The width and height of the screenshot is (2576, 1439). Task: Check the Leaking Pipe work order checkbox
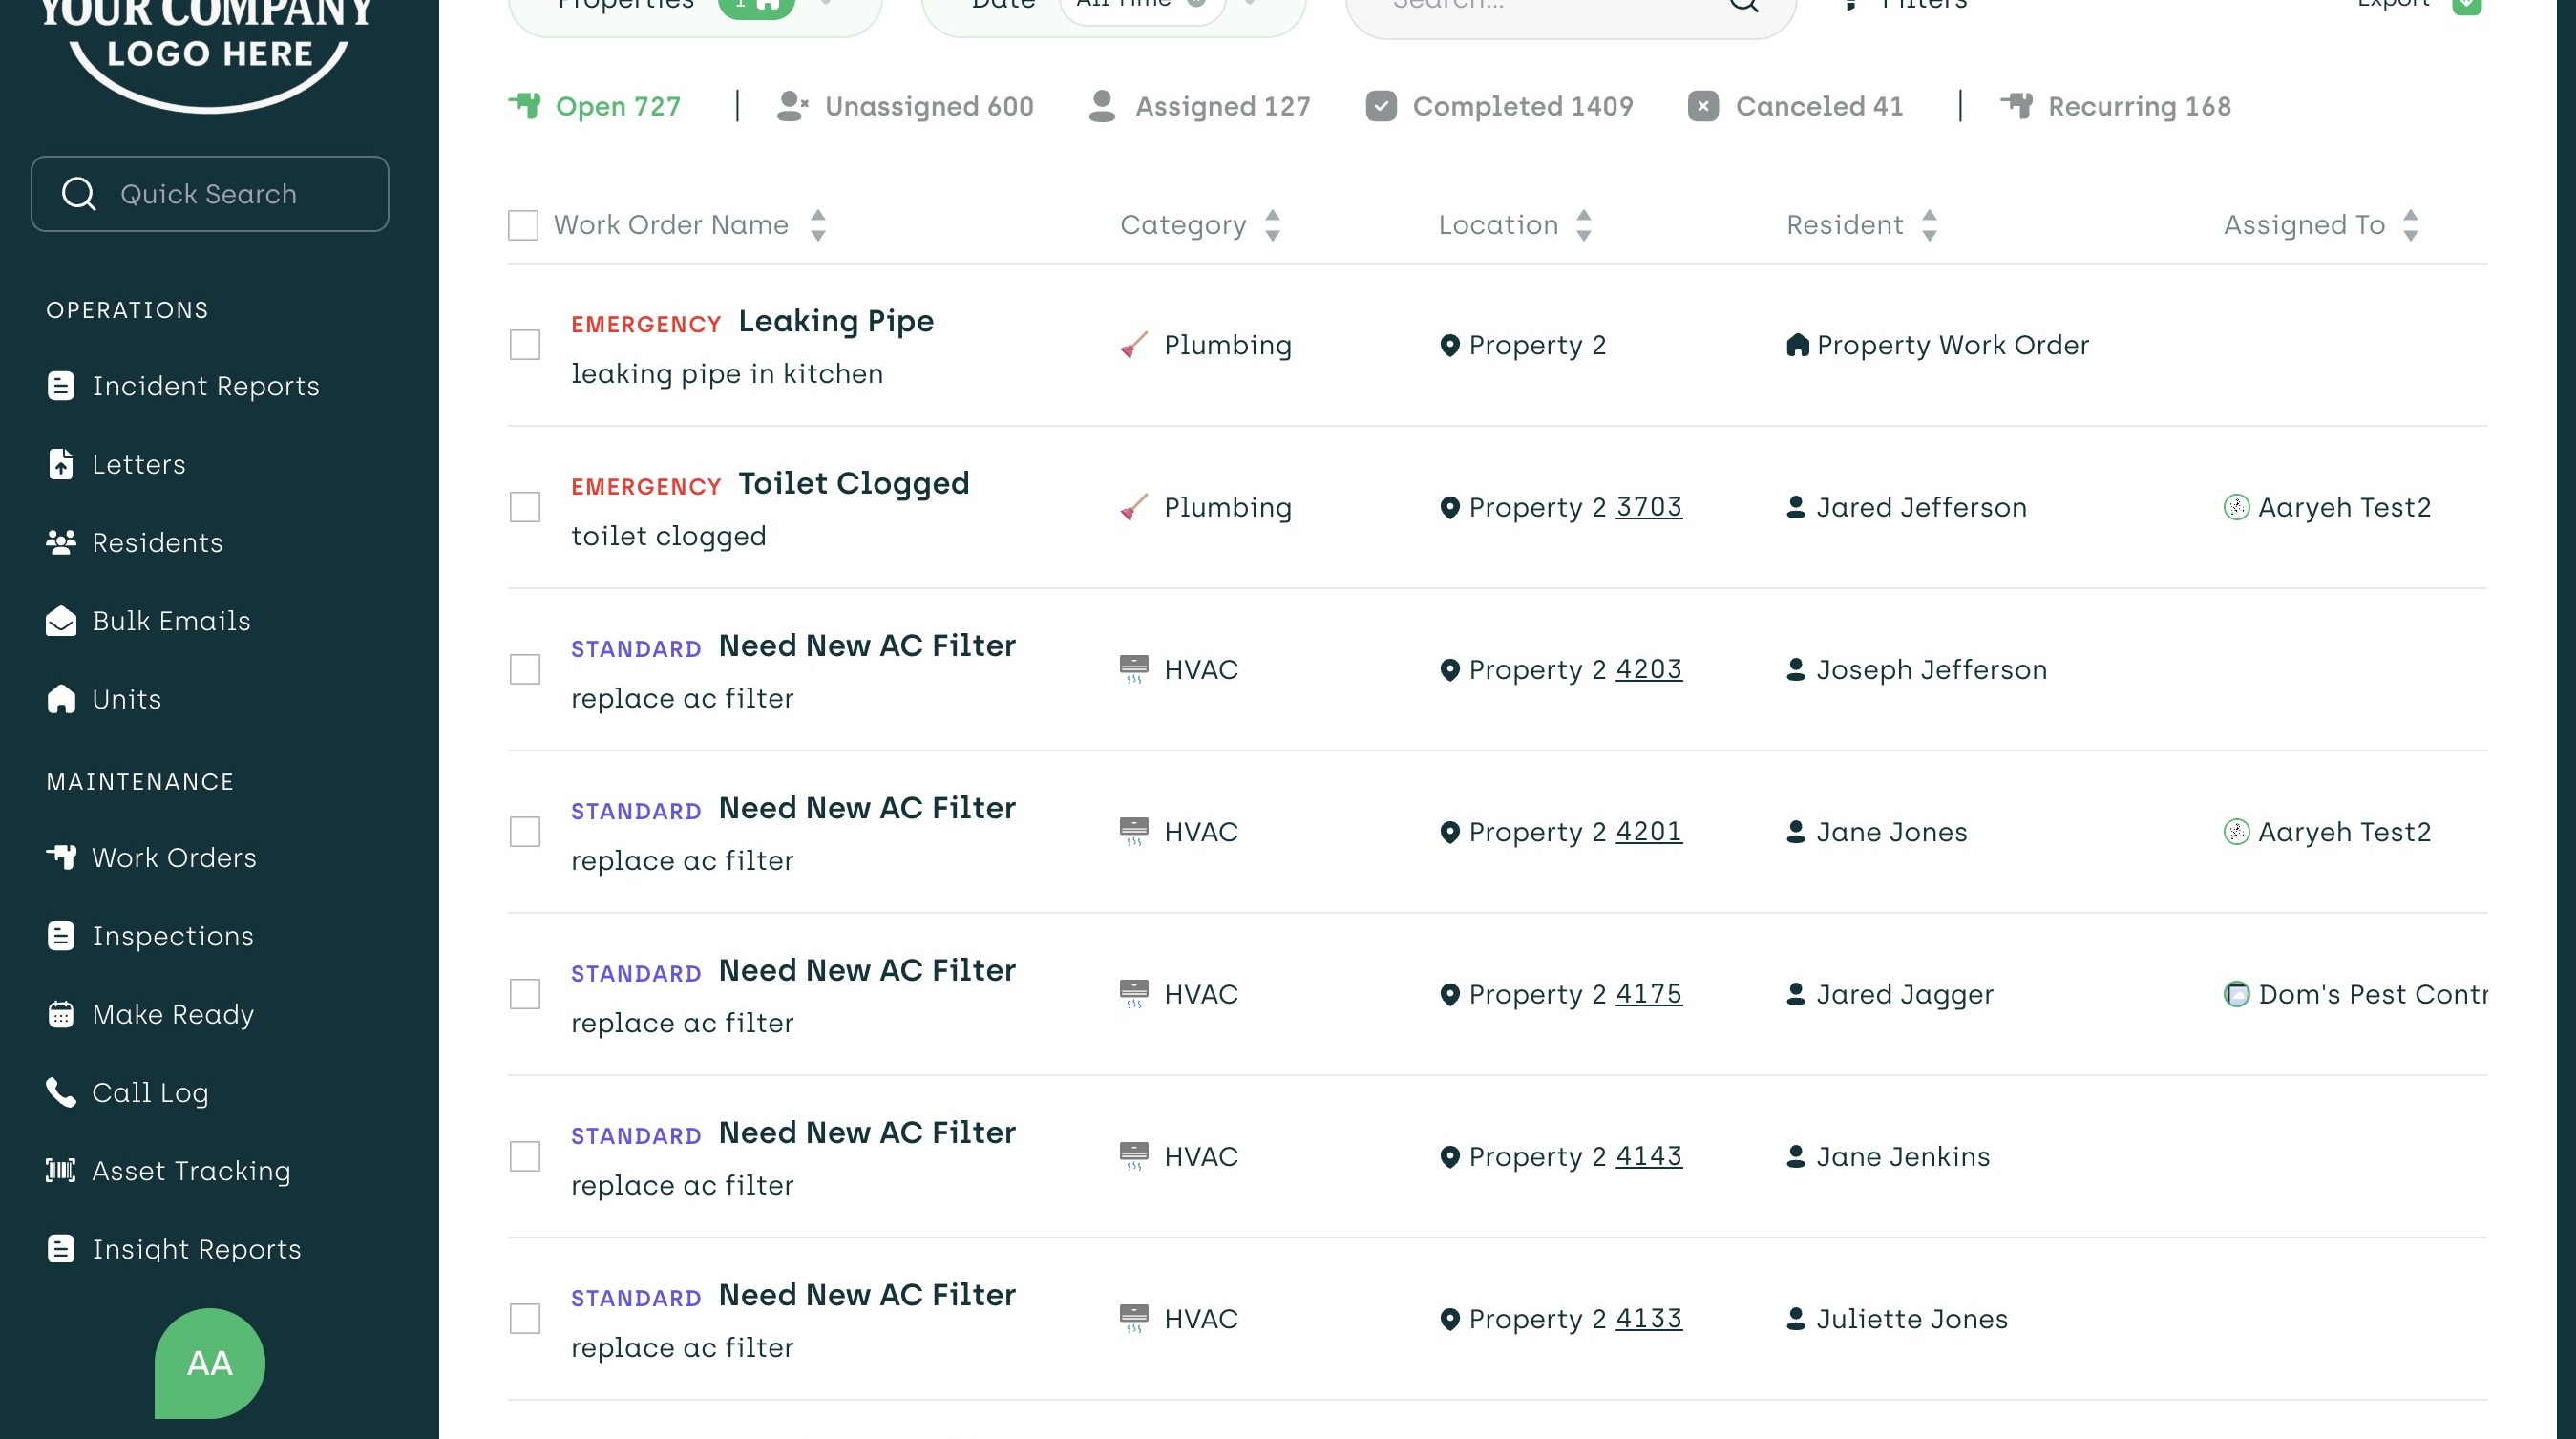(x=525, y=345)
